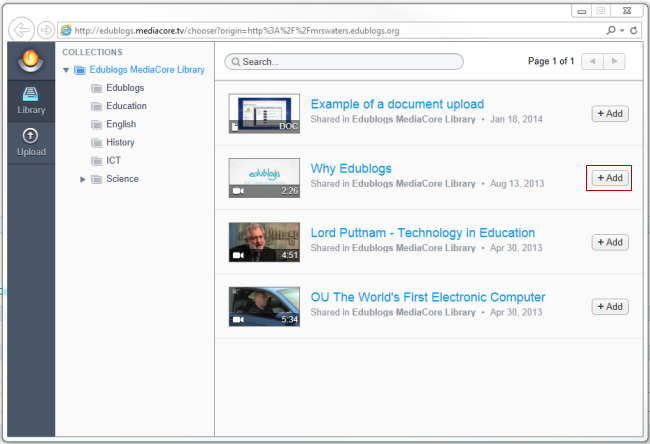Select the Edublogs folder in collections
Screen dimensions: 650x444
[x=125, y=88]
